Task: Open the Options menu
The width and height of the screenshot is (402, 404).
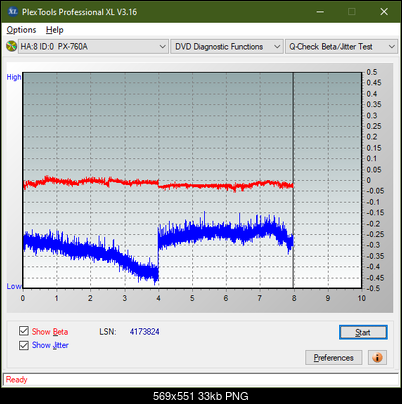Action: pyautogui.click(x=21, y=30)
